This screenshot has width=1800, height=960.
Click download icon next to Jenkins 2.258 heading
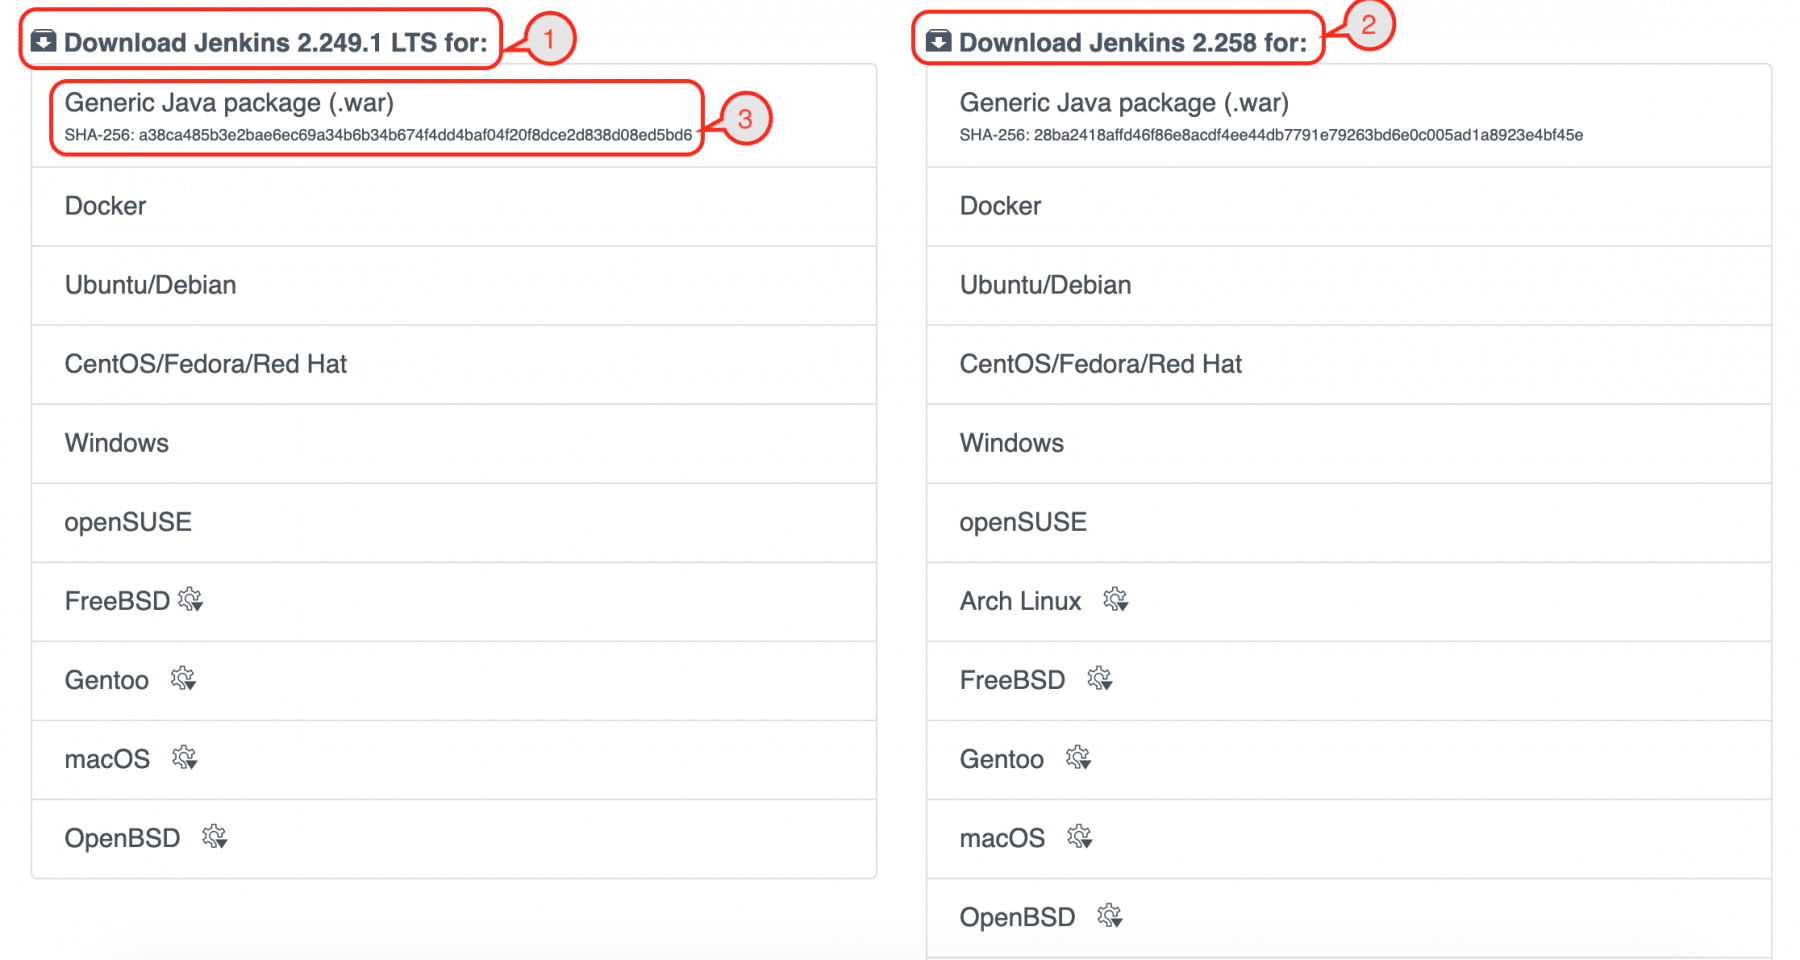pos(938,41)
